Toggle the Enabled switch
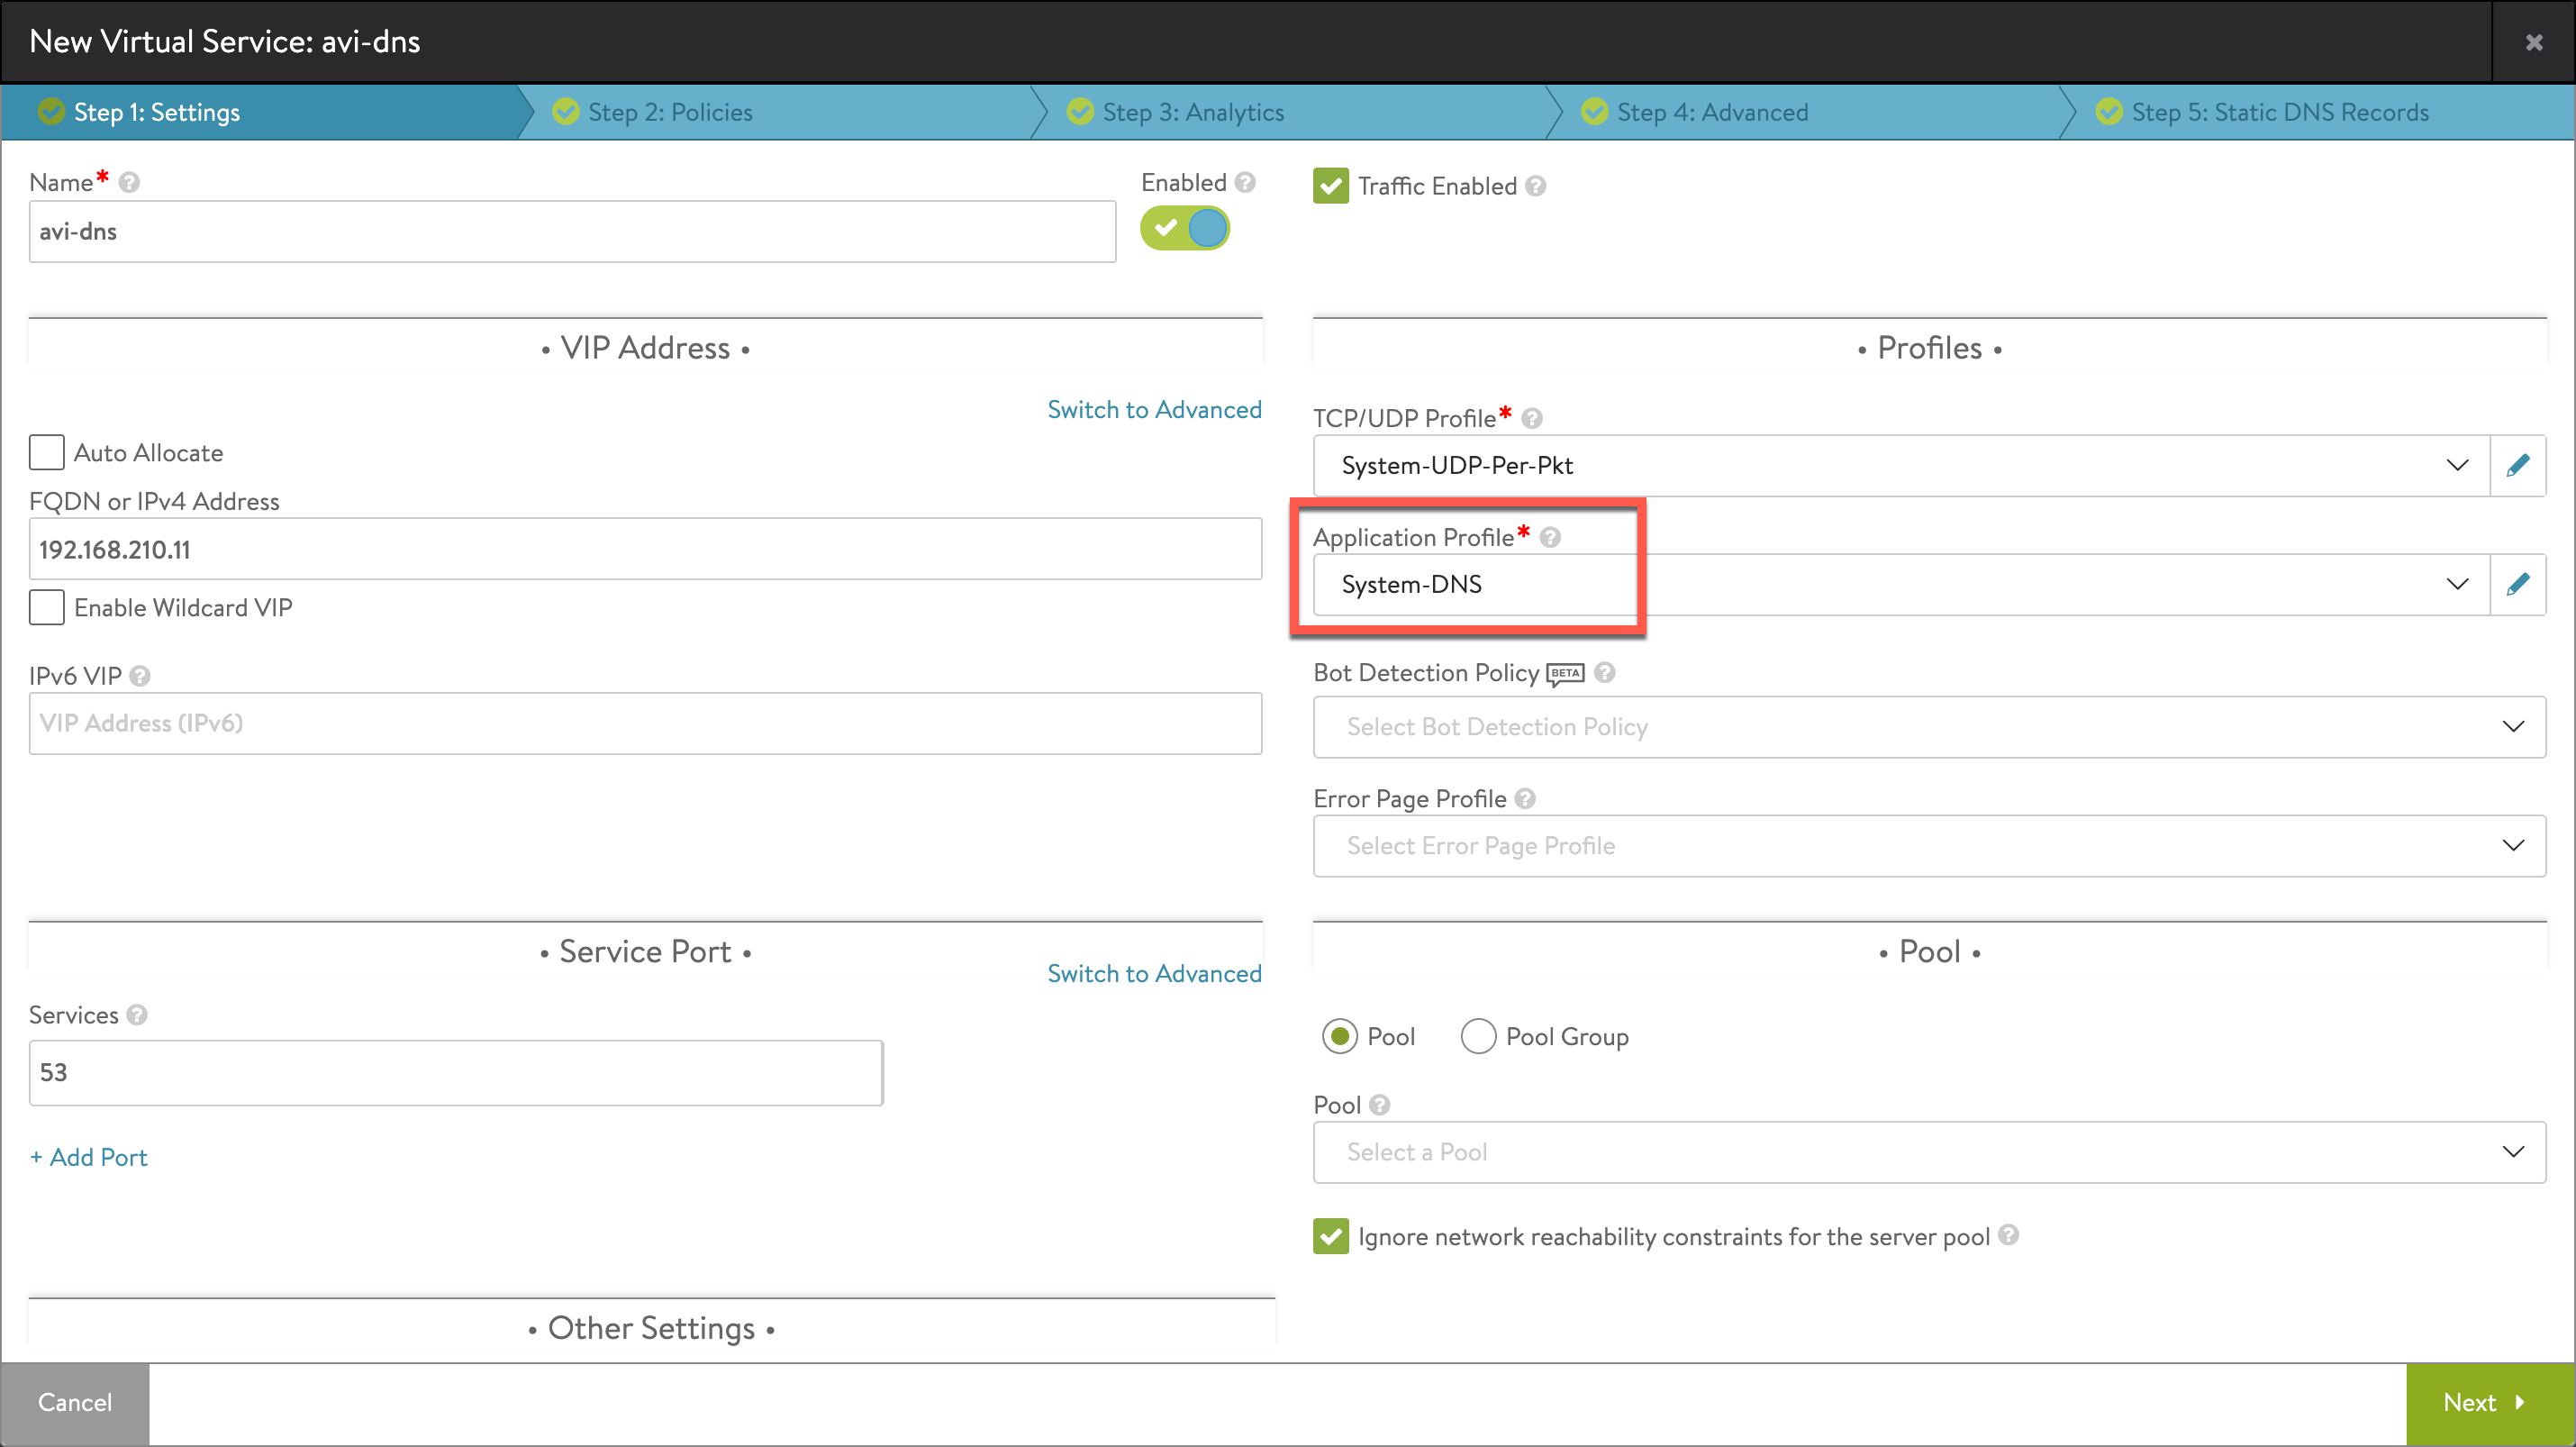This screenshot has height=1447, width=2576. (x=1185, y=228)
